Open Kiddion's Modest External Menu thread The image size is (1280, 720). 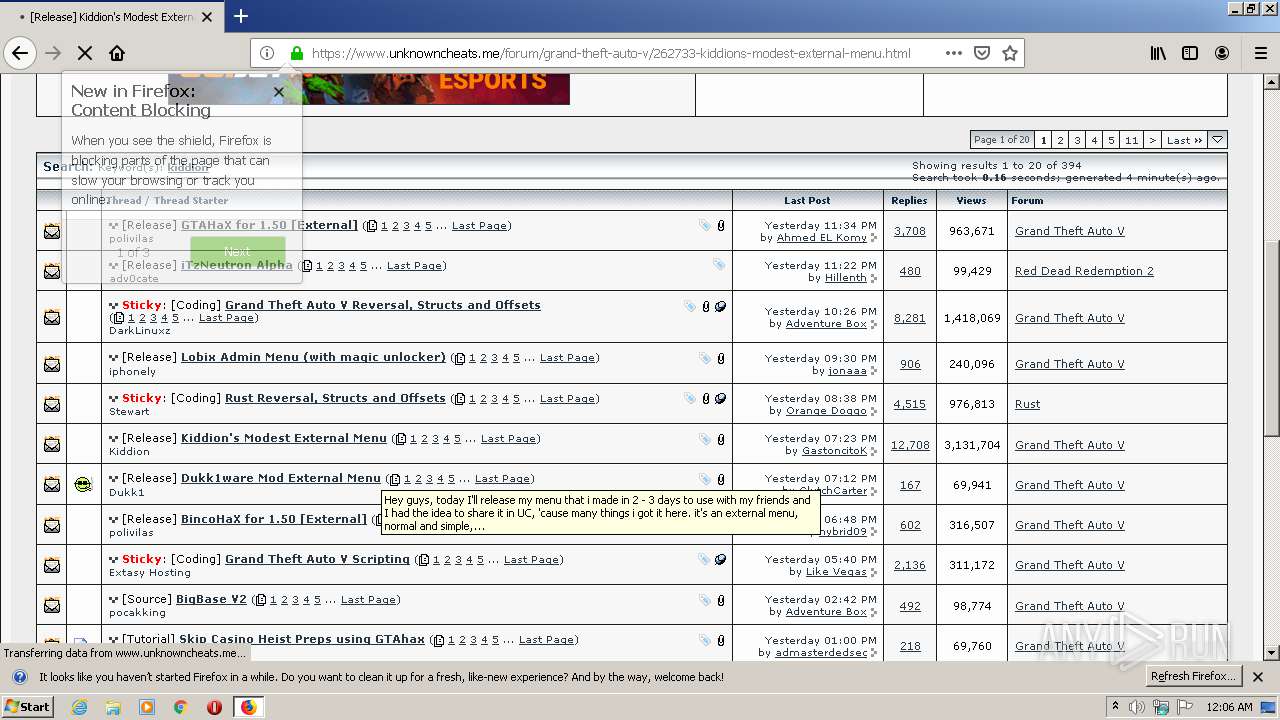click(x=283, y=438)
